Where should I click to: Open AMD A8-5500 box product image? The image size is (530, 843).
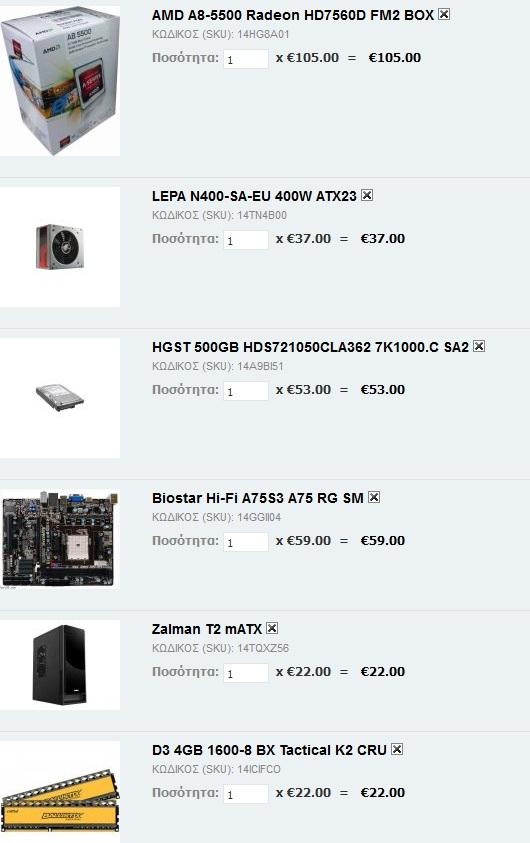[60, 81]
